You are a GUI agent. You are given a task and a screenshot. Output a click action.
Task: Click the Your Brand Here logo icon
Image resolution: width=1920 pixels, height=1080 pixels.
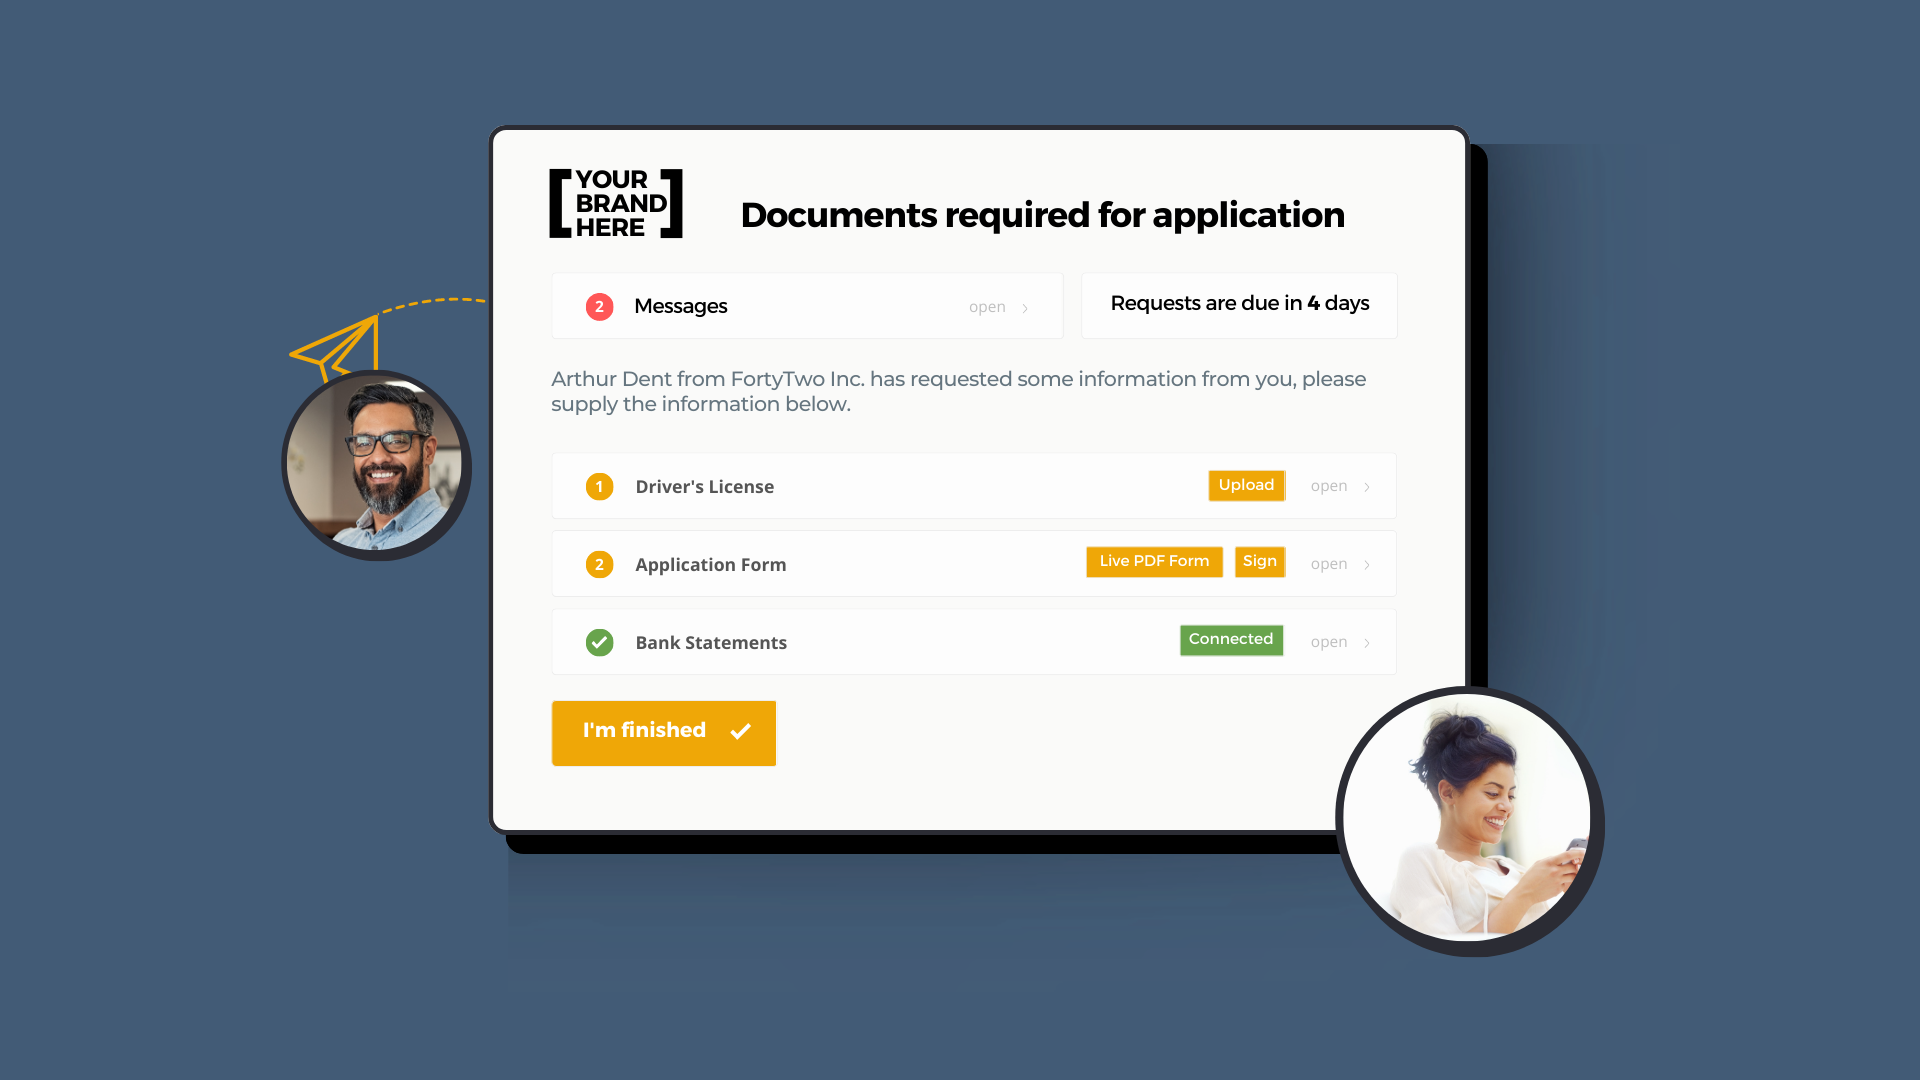point(616,202)
